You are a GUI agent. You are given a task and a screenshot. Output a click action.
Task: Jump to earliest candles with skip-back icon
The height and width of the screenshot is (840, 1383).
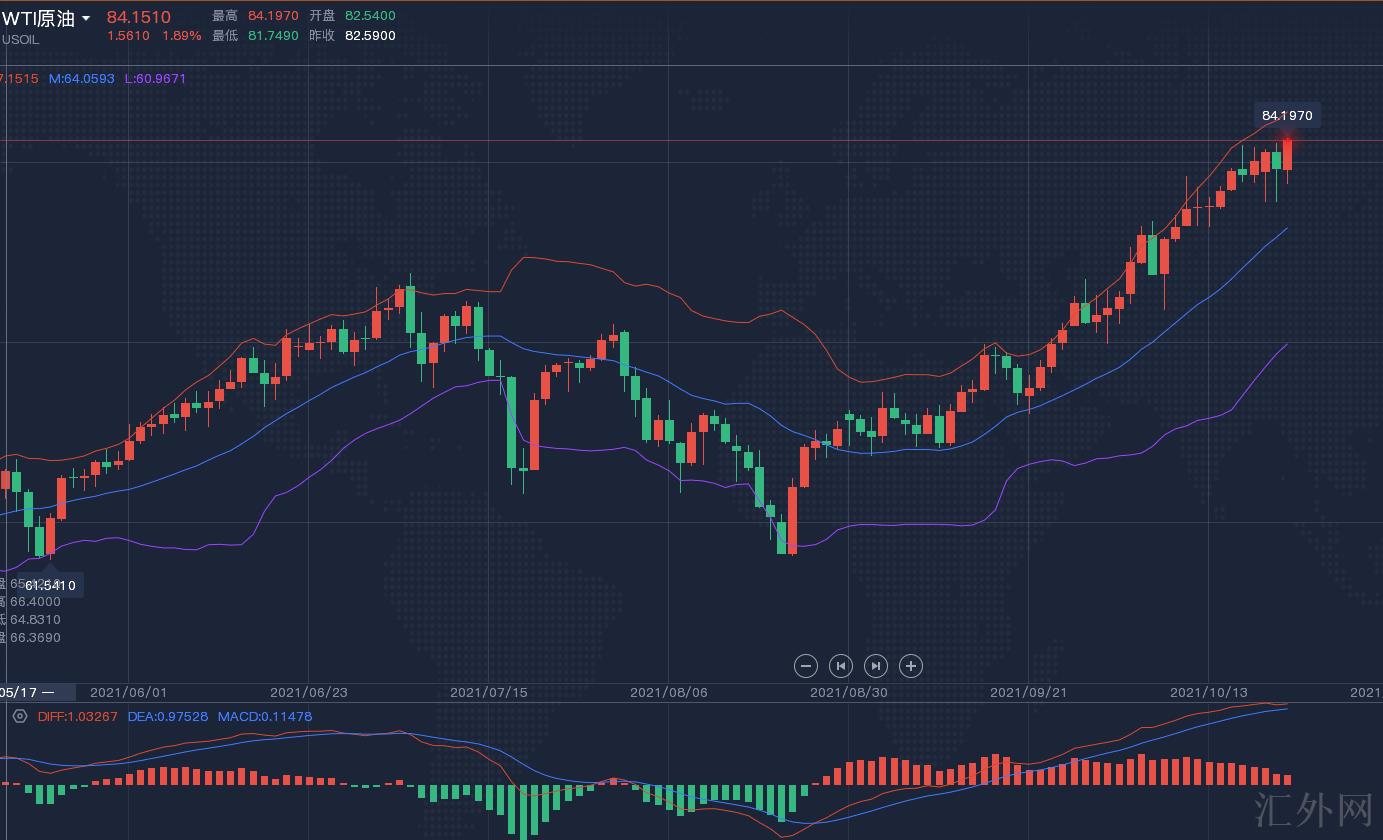tap(840, 666)
